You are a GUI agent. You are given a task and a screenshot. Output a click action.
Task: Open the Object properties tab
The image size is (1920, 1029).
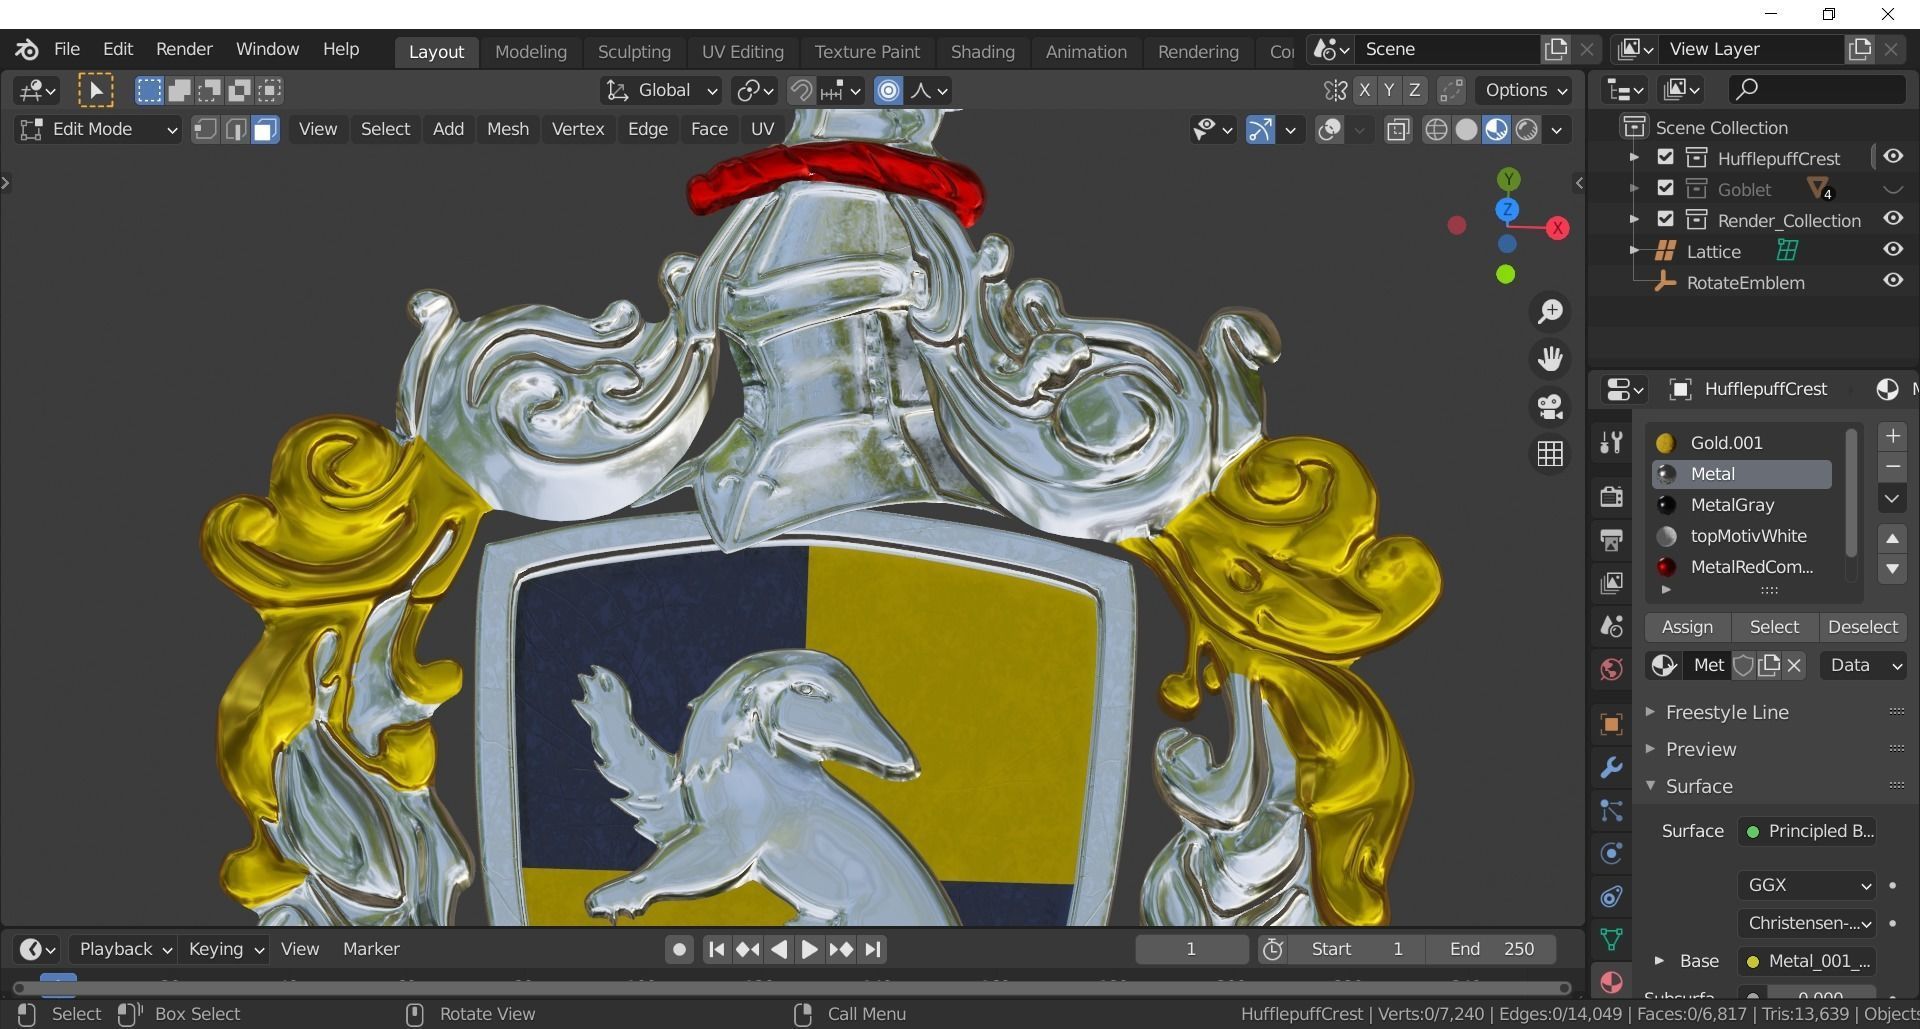[x=1611, y=724]
